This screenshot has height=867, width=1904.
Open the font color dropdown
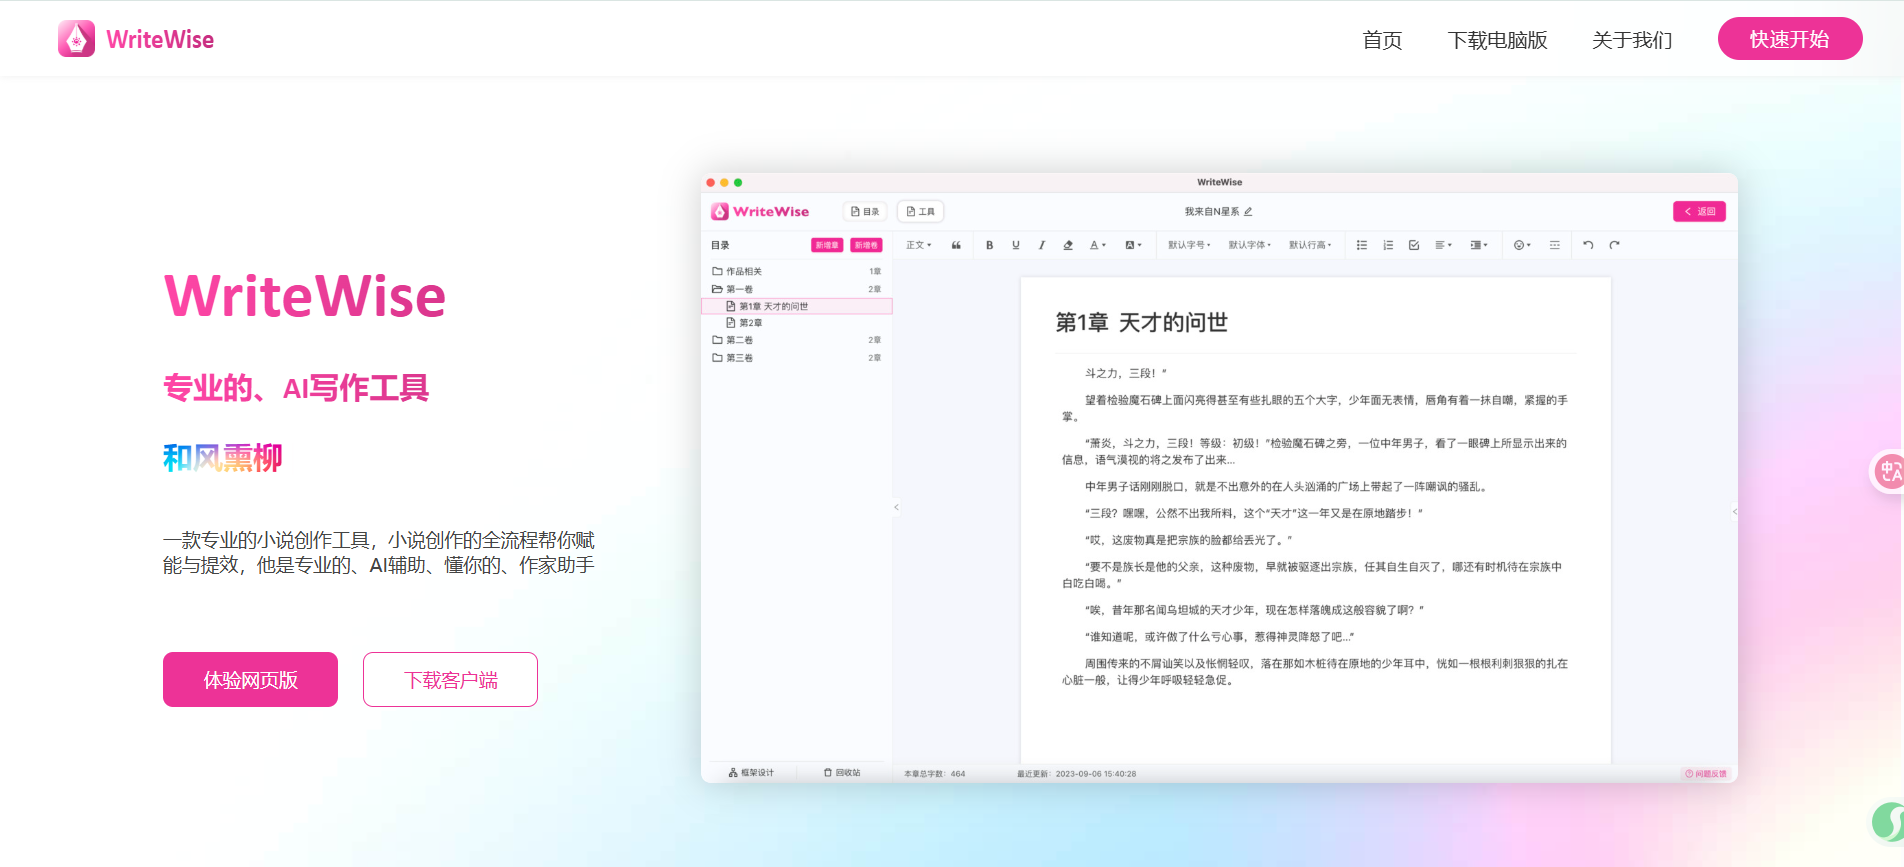click(1097, 245)
